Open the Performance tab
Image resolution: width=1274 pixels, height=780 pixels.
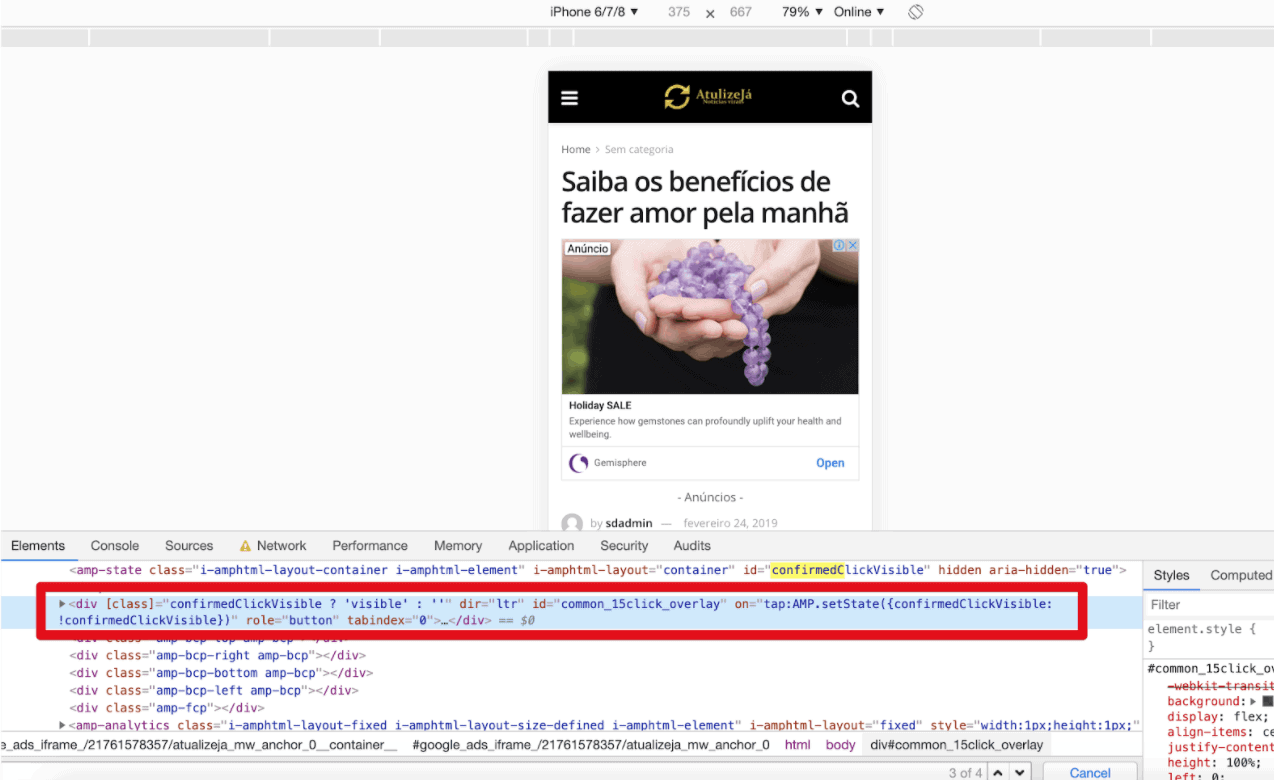(x=370, y=546)
